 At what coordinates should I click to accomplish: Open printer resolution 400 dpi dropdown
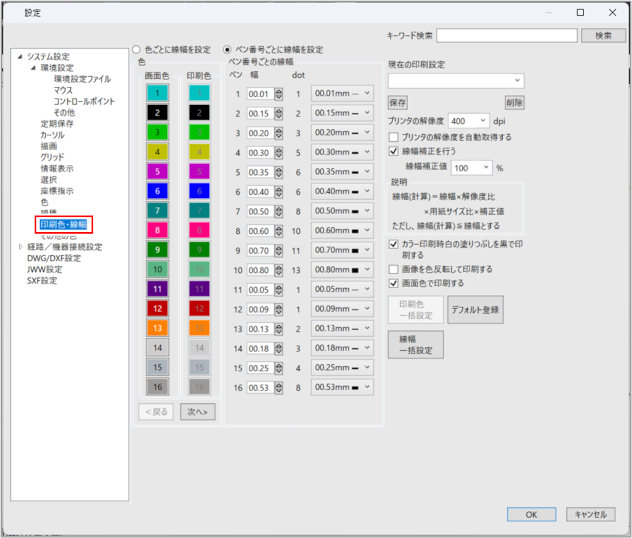coord(469,120)
